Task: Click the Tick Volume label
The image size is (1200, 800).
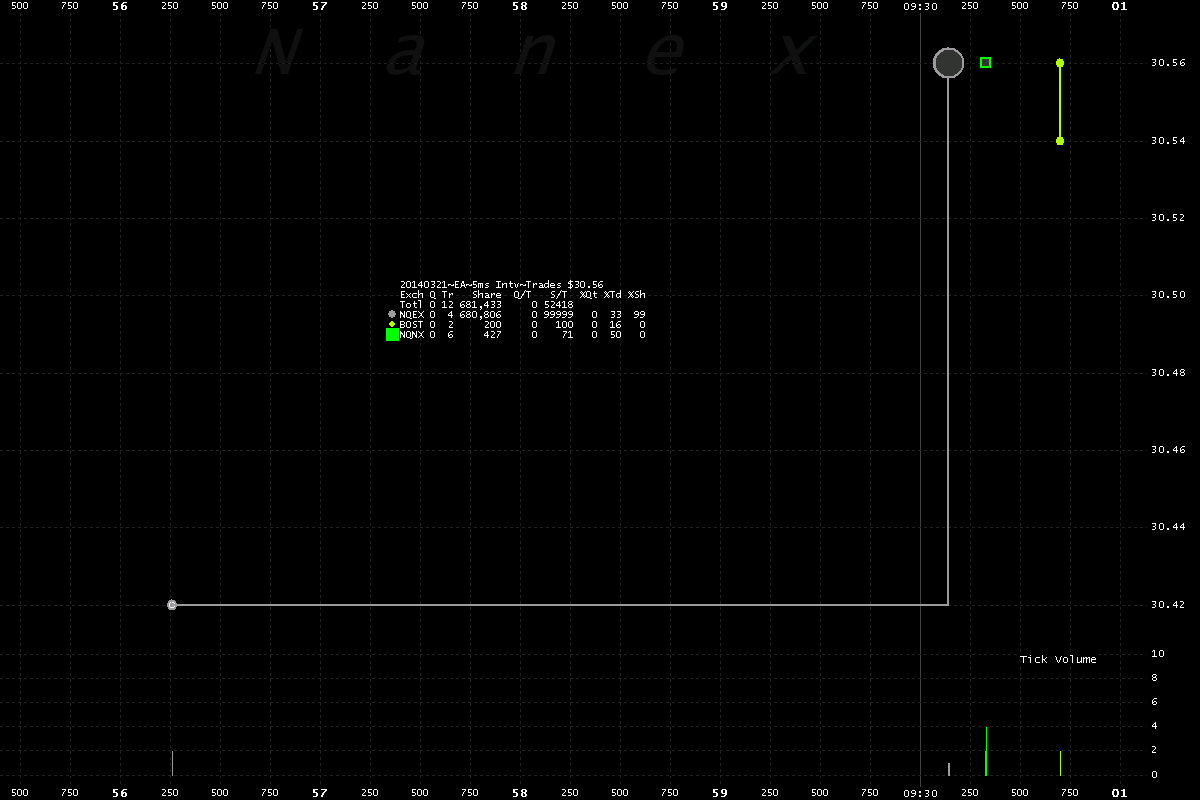Action: point(1058,659)
